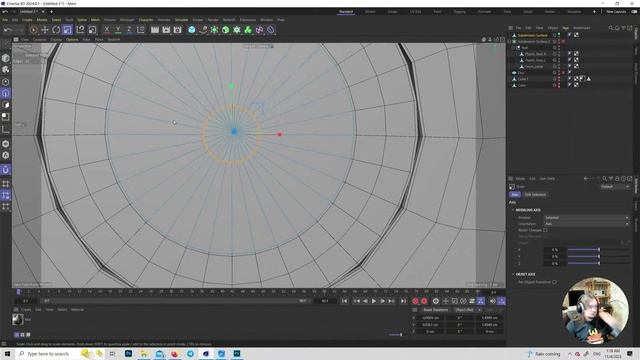Screen dimensions: 640x360
Task: Toggle visibility dots of Cube.1 object
Action: tap(559, 79)
